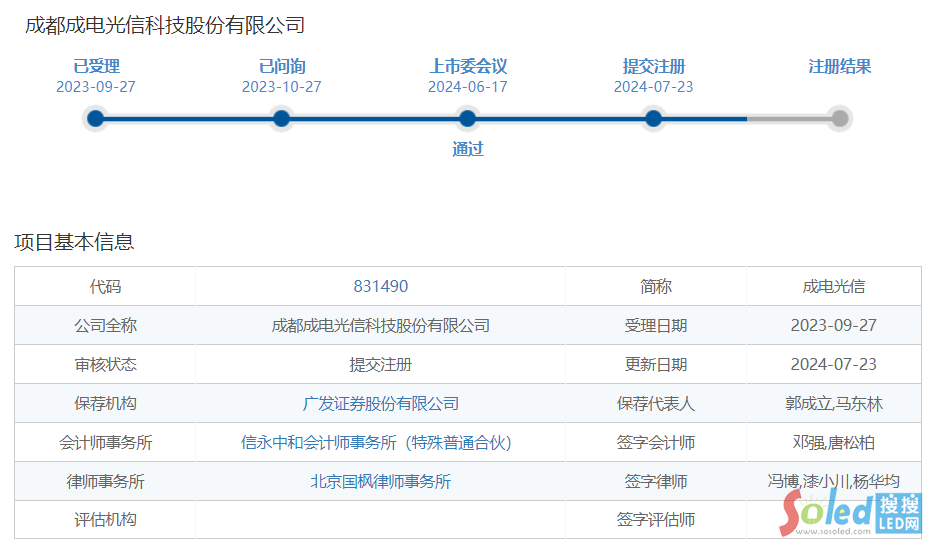Select the 上市委会议 timeline node dot
The image size is (935, 552).
click(x=467, y=119)
